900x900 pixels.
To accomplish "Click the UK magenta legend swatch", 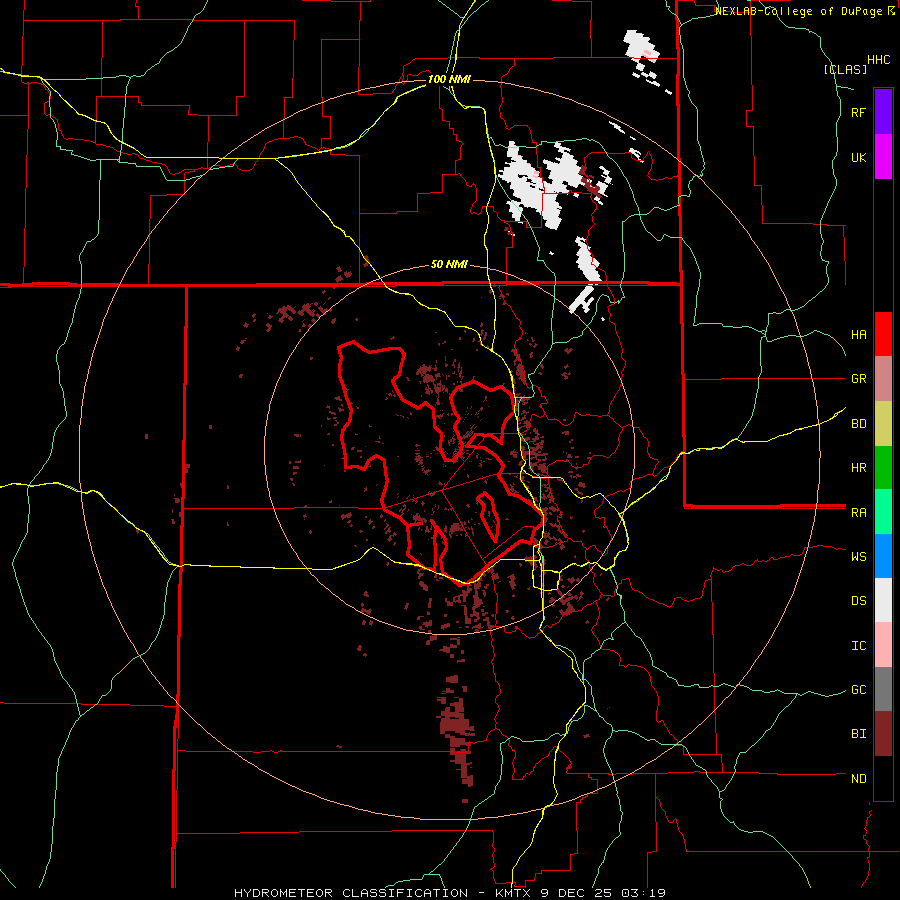I will (x=883, y=157).
